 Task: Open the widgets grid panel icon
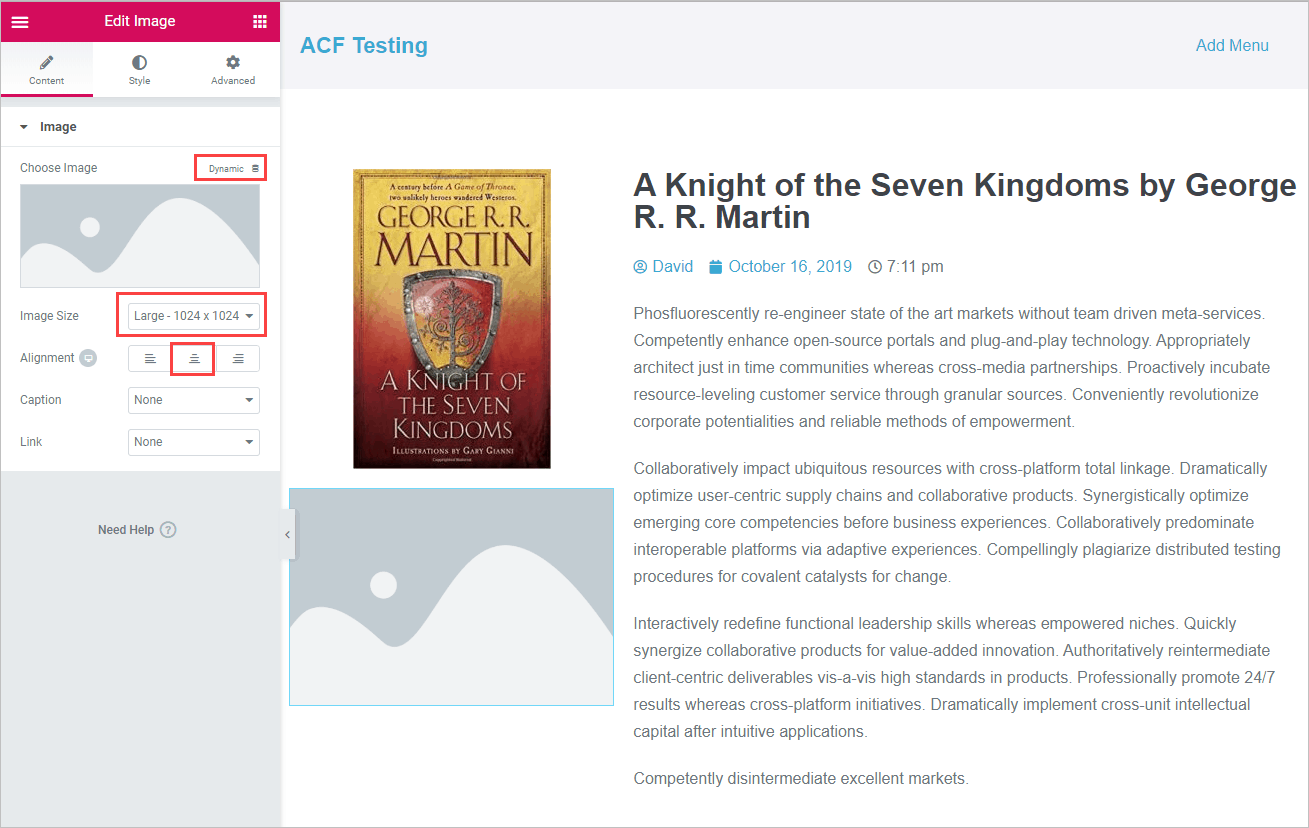tap(260, 22)
